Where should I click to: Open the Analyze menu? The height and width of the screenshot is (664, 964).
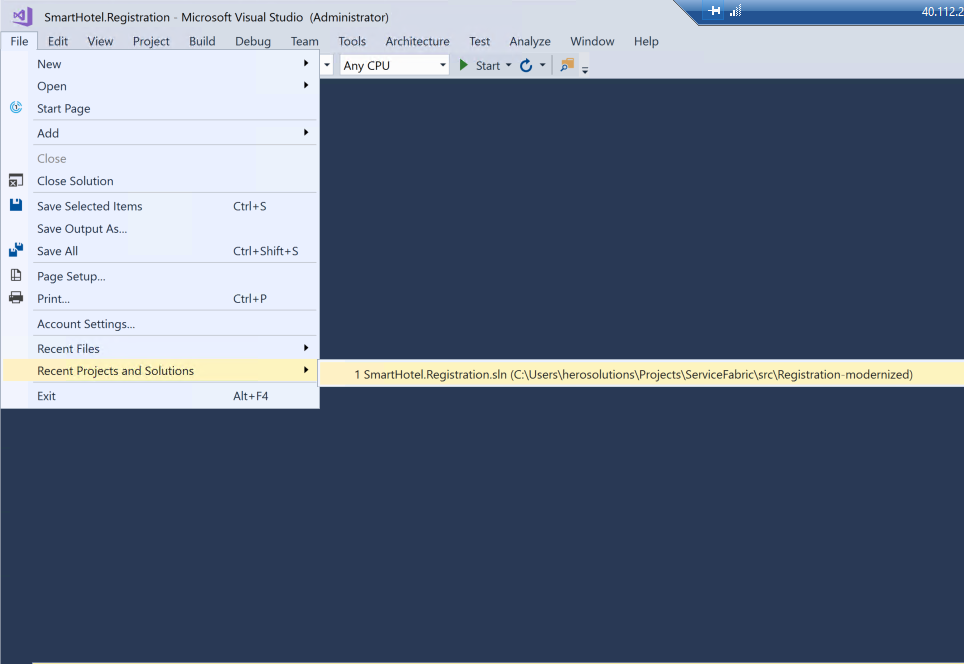coord(530,41)
